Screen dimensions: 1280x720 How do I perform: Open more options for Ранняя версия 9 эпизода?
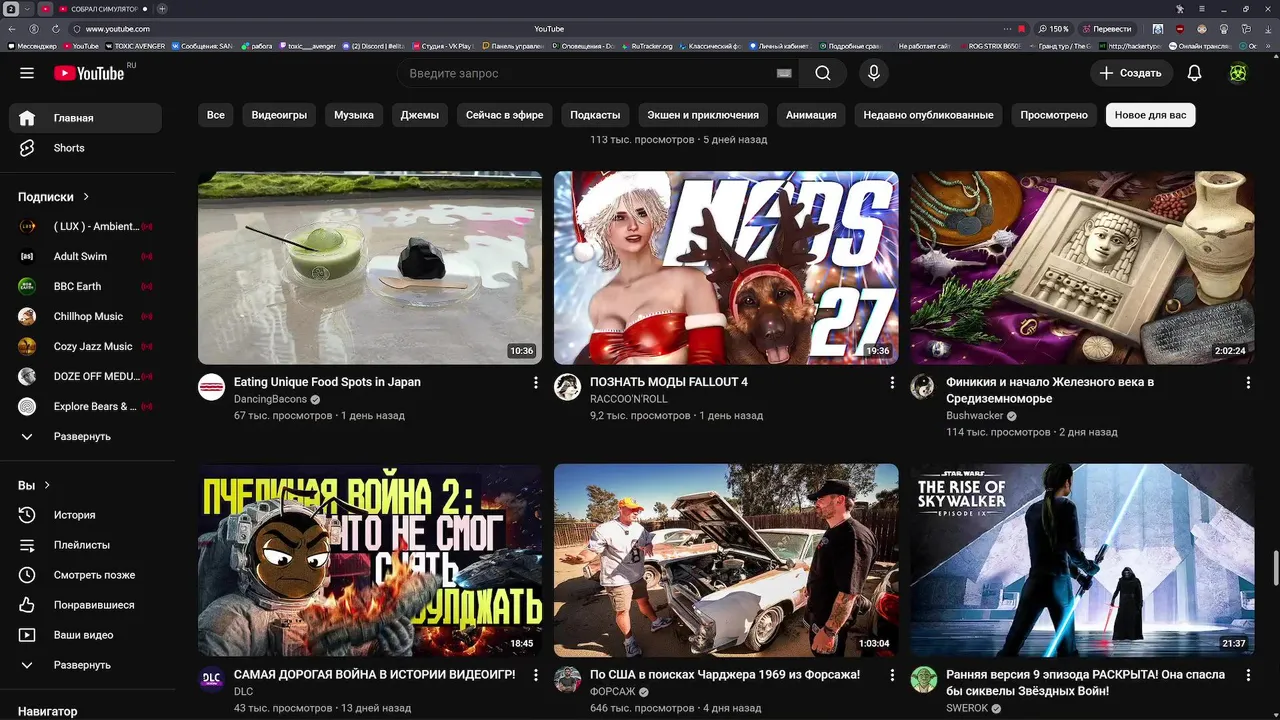[x=1248, y=676]
